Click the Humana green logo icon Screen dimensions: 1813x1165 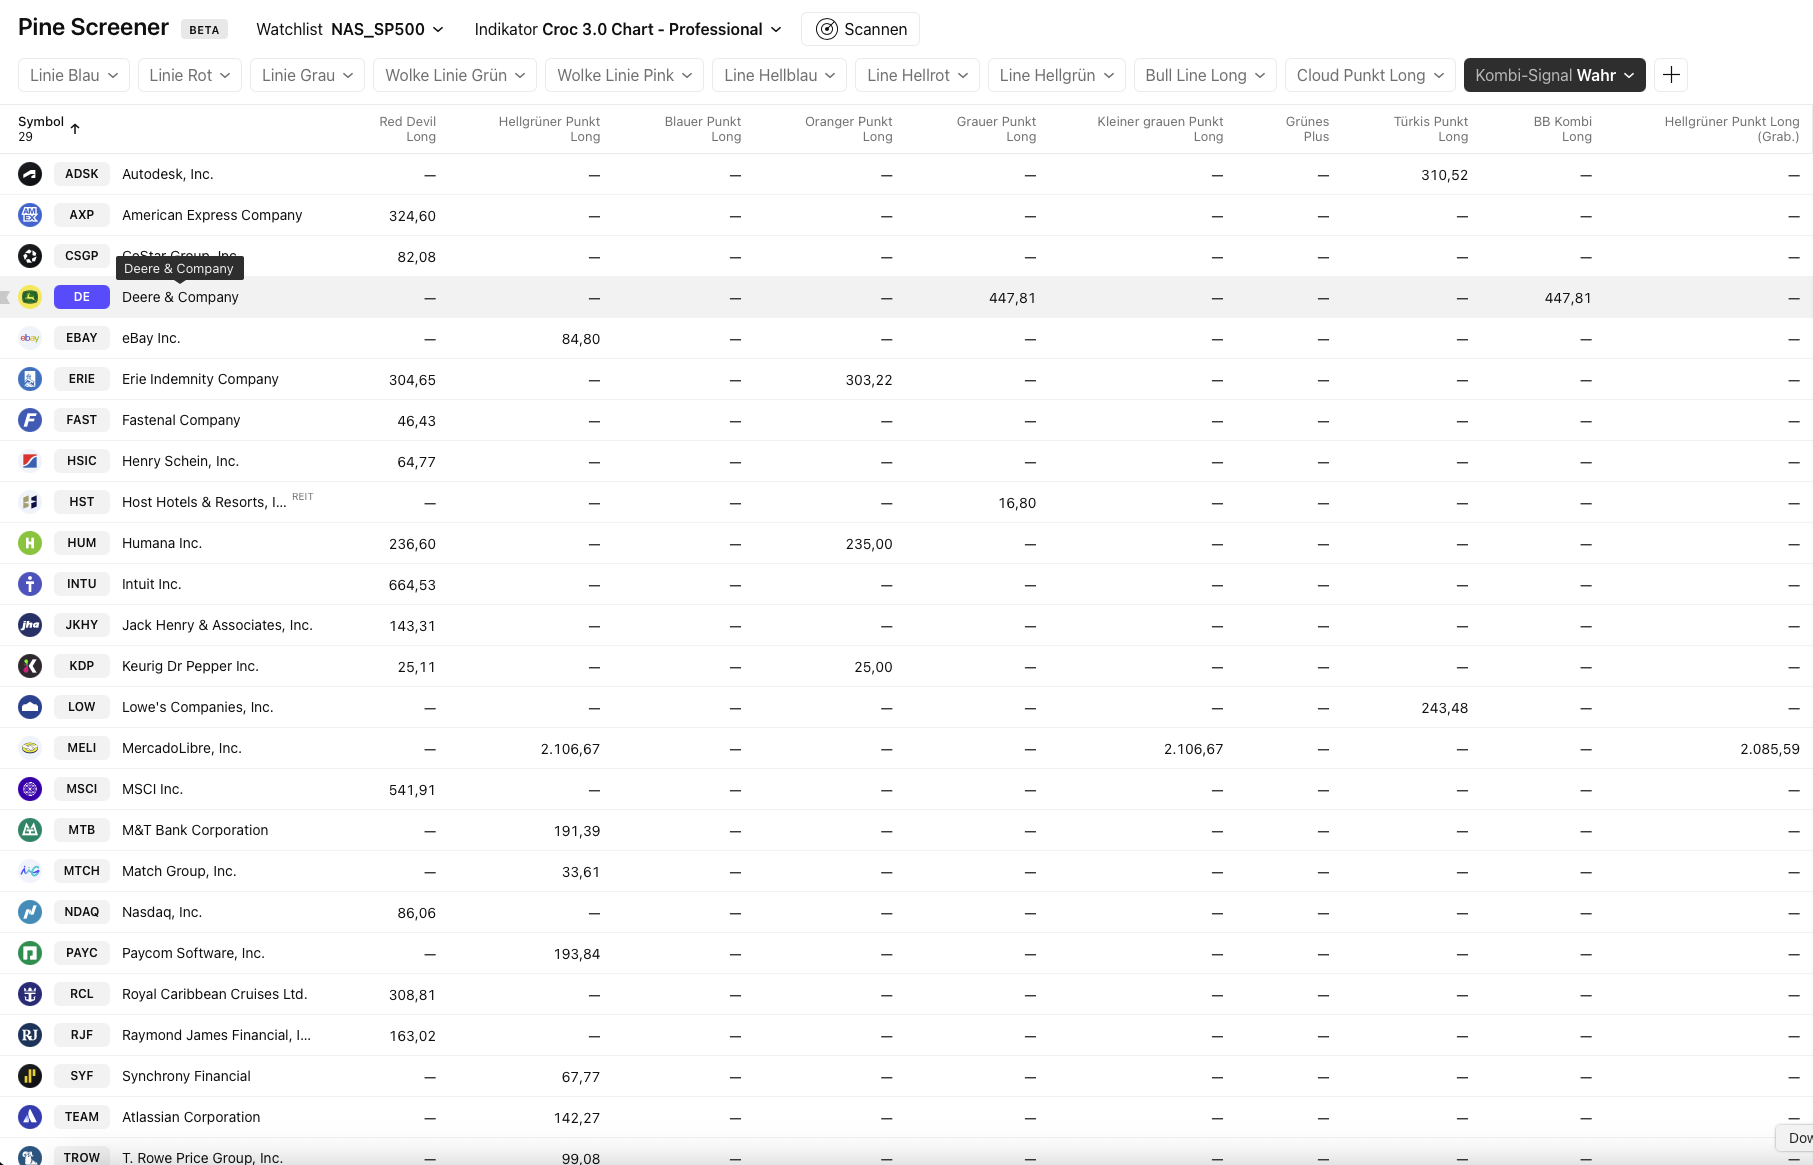point(30,543)
